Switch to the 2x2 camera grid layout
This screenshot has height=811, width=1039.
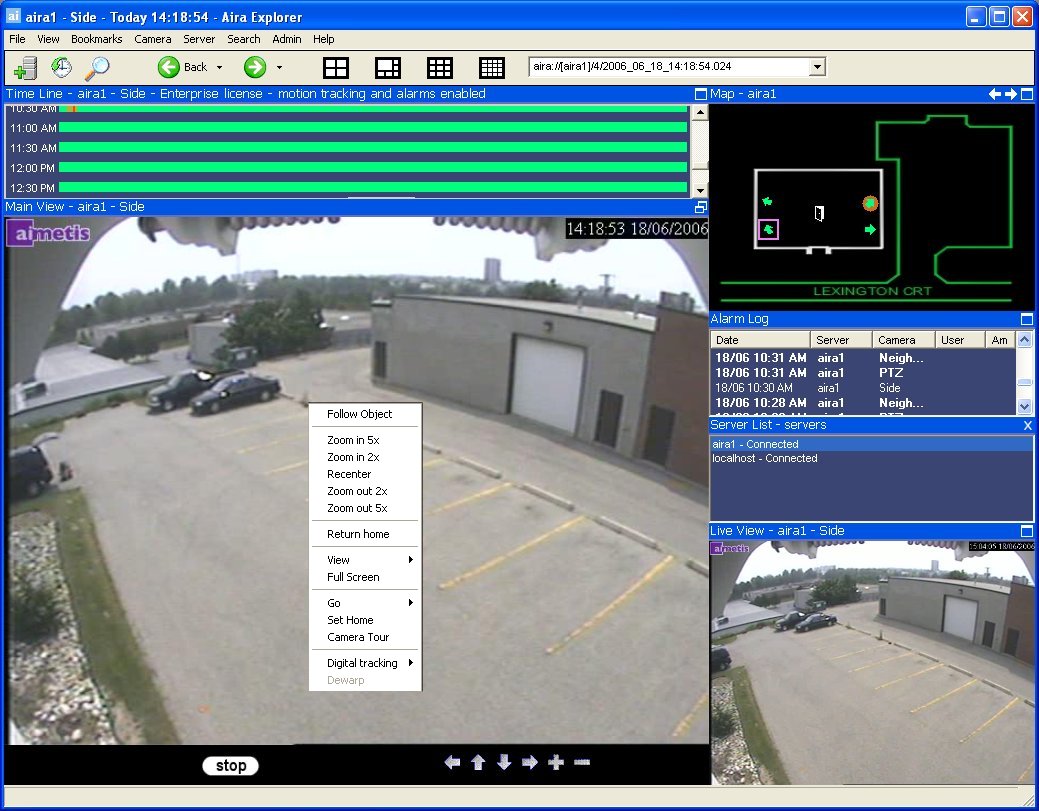point(336,68)
